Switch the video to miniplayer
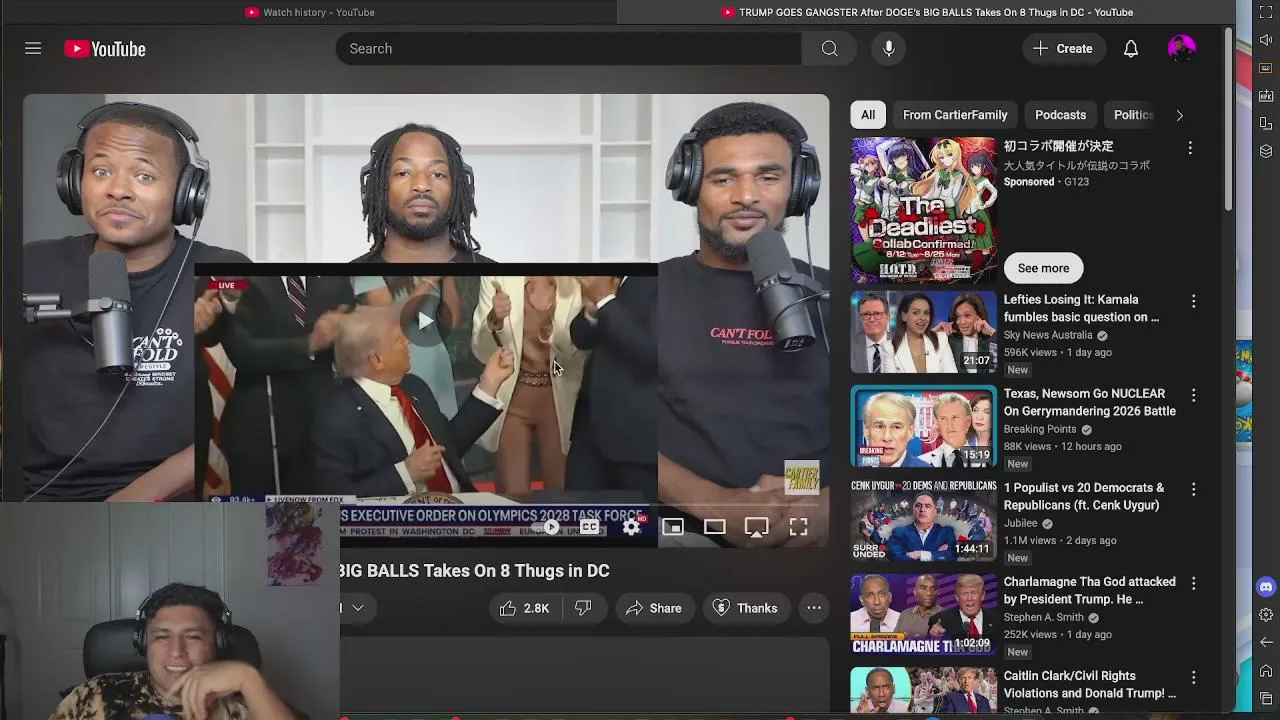This screenshot has height=720, width=1280. tap(673, 527)
